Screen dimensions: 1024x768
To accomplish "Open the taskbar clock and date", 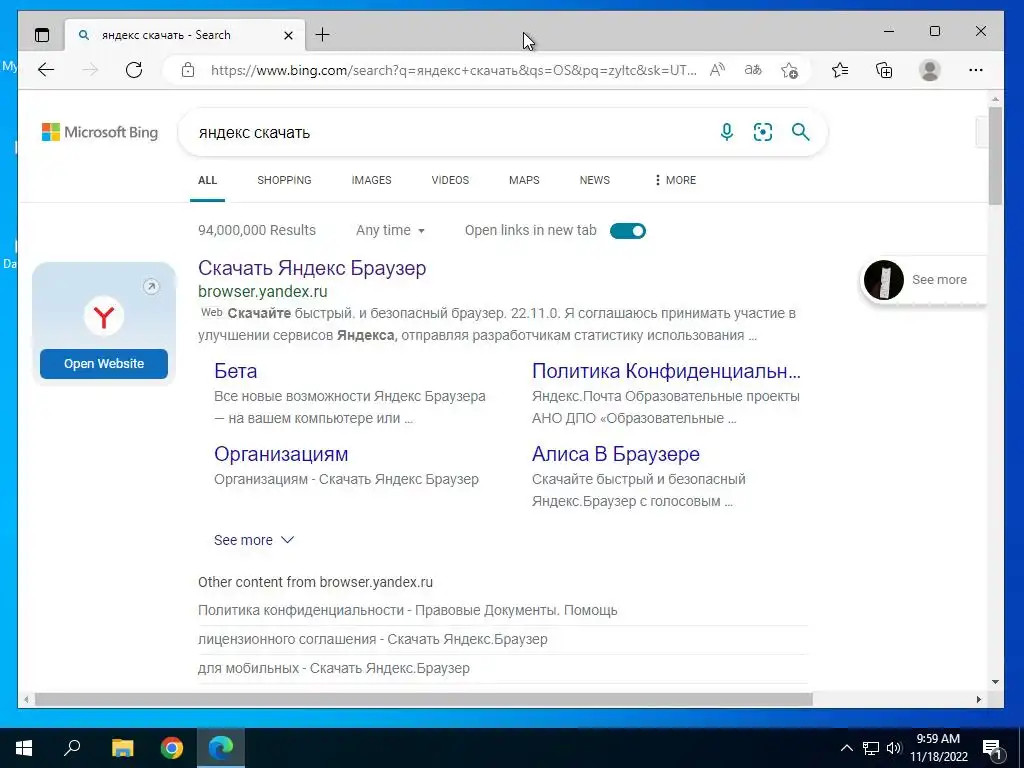I will pos(938,748).
